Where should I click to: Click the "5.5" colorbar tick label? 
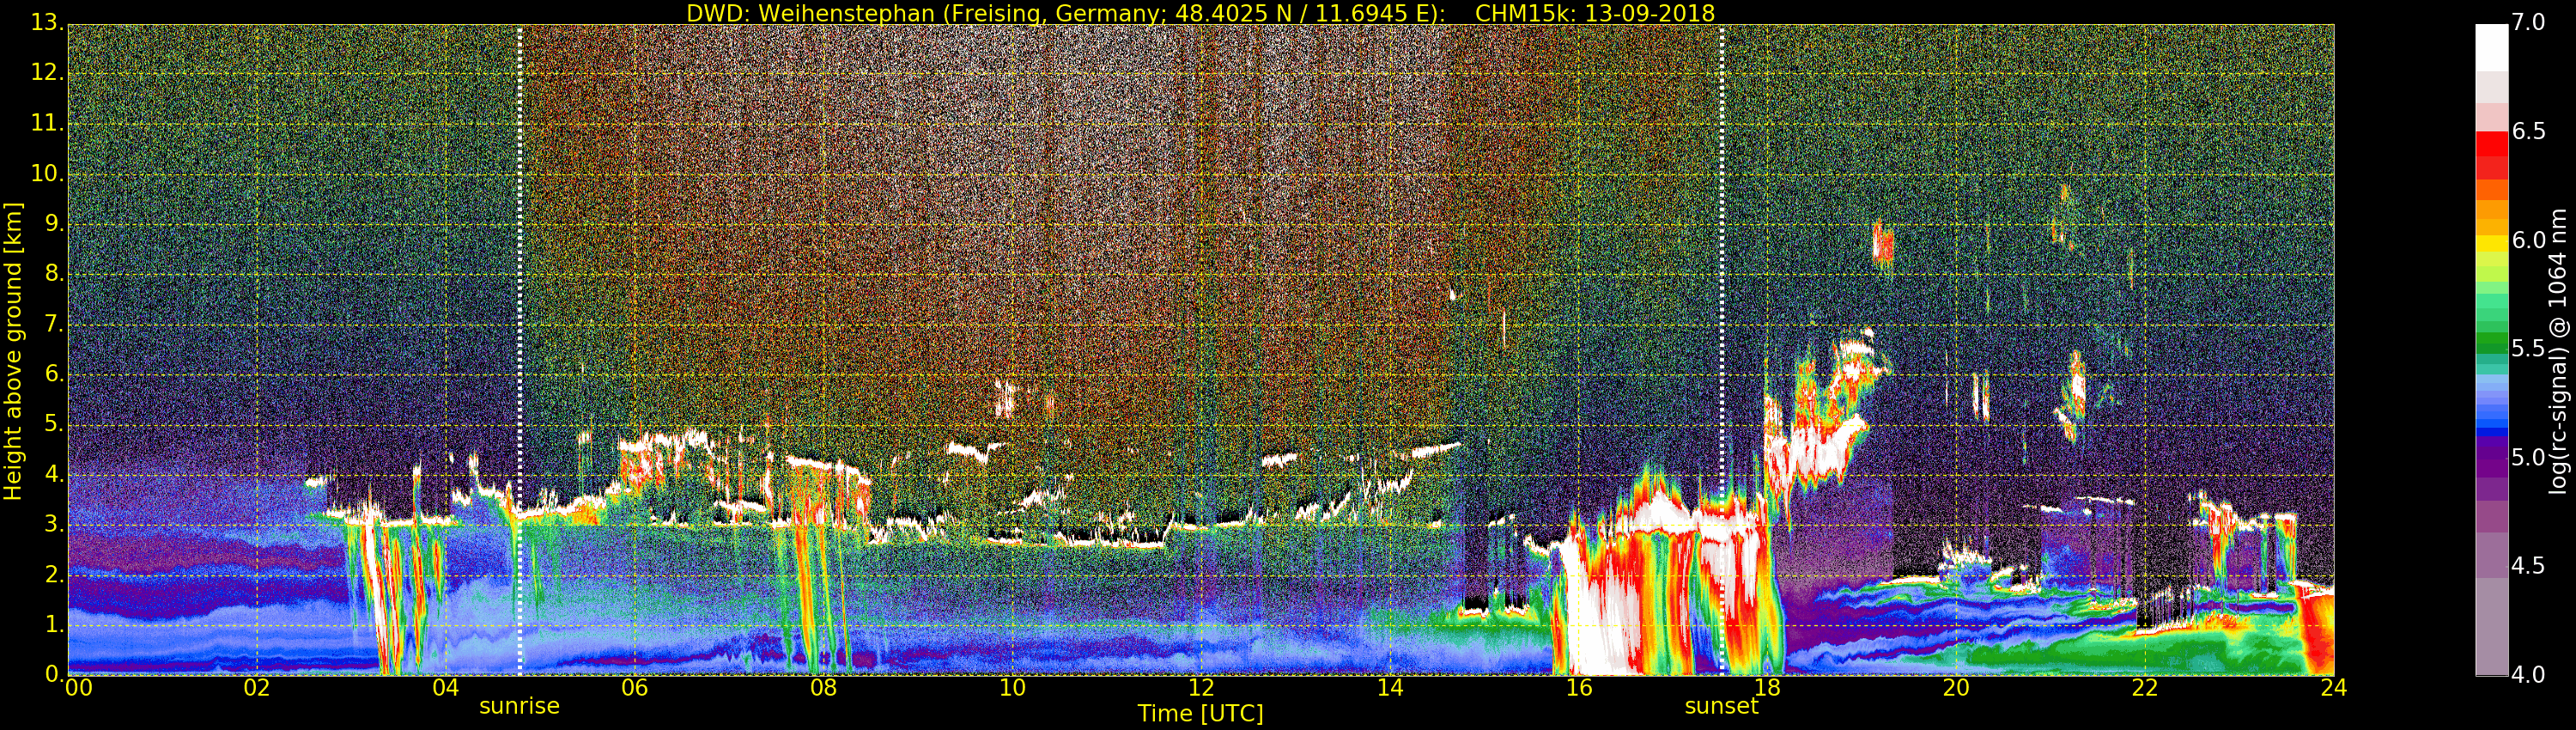point(2528,348)
